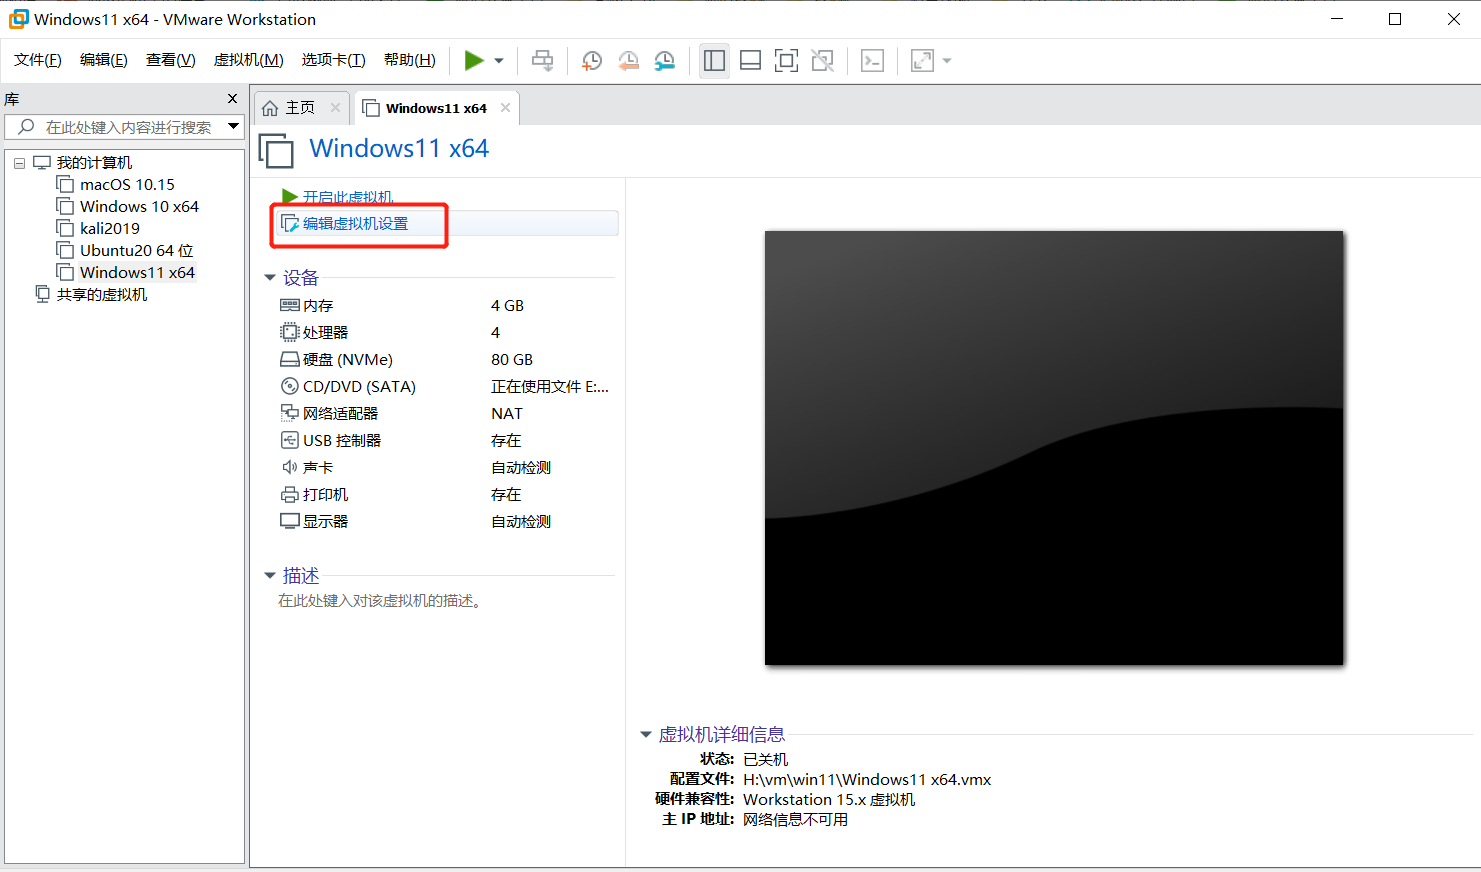Enter full screen mode icon
Viewport: 1481px width, 872px height.
(x=786, y=61)
